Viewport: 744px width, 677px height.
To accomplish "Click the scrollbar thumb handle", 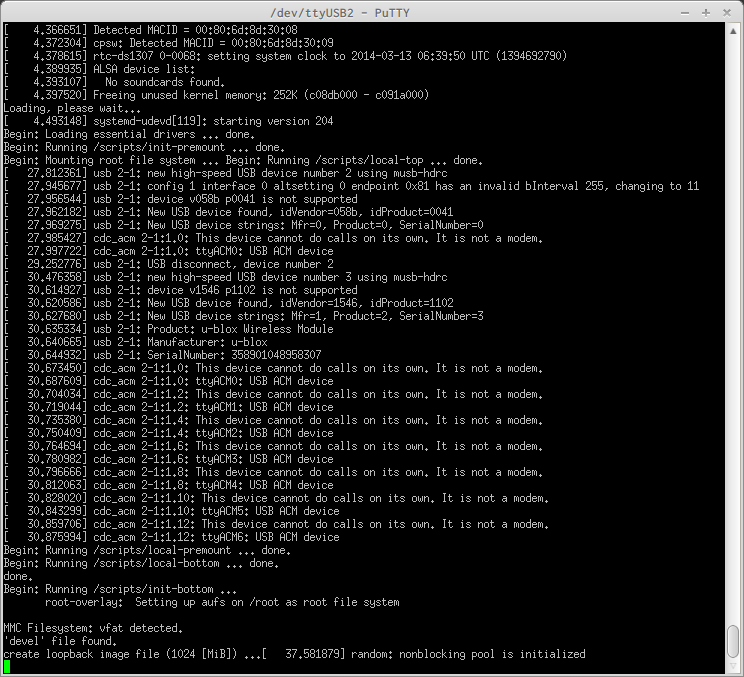I will [x=733, y=640].
